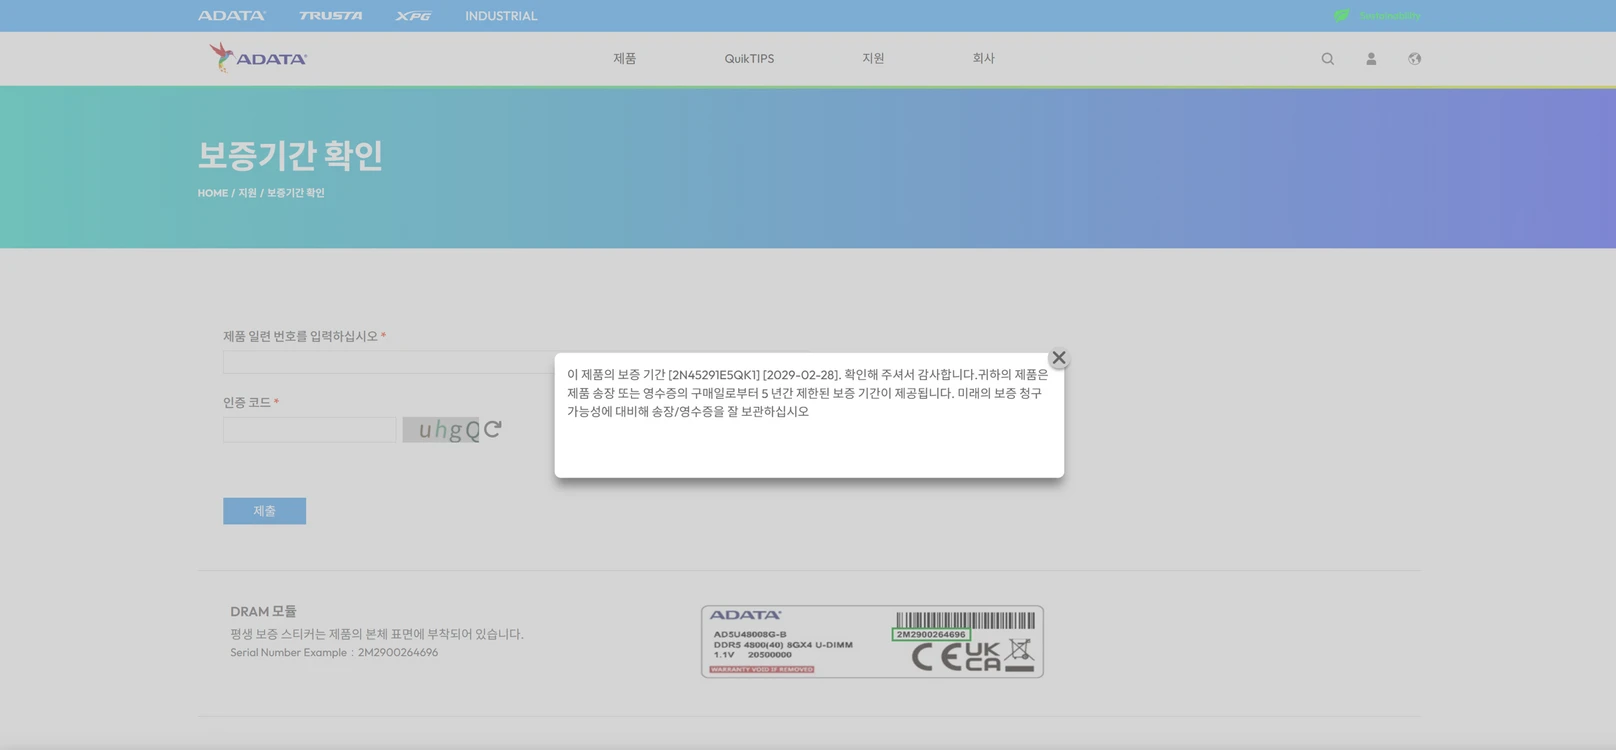
Task: Click 보증기간 확인 in the breadcrumb trail
Action: [x=296, y=193]
